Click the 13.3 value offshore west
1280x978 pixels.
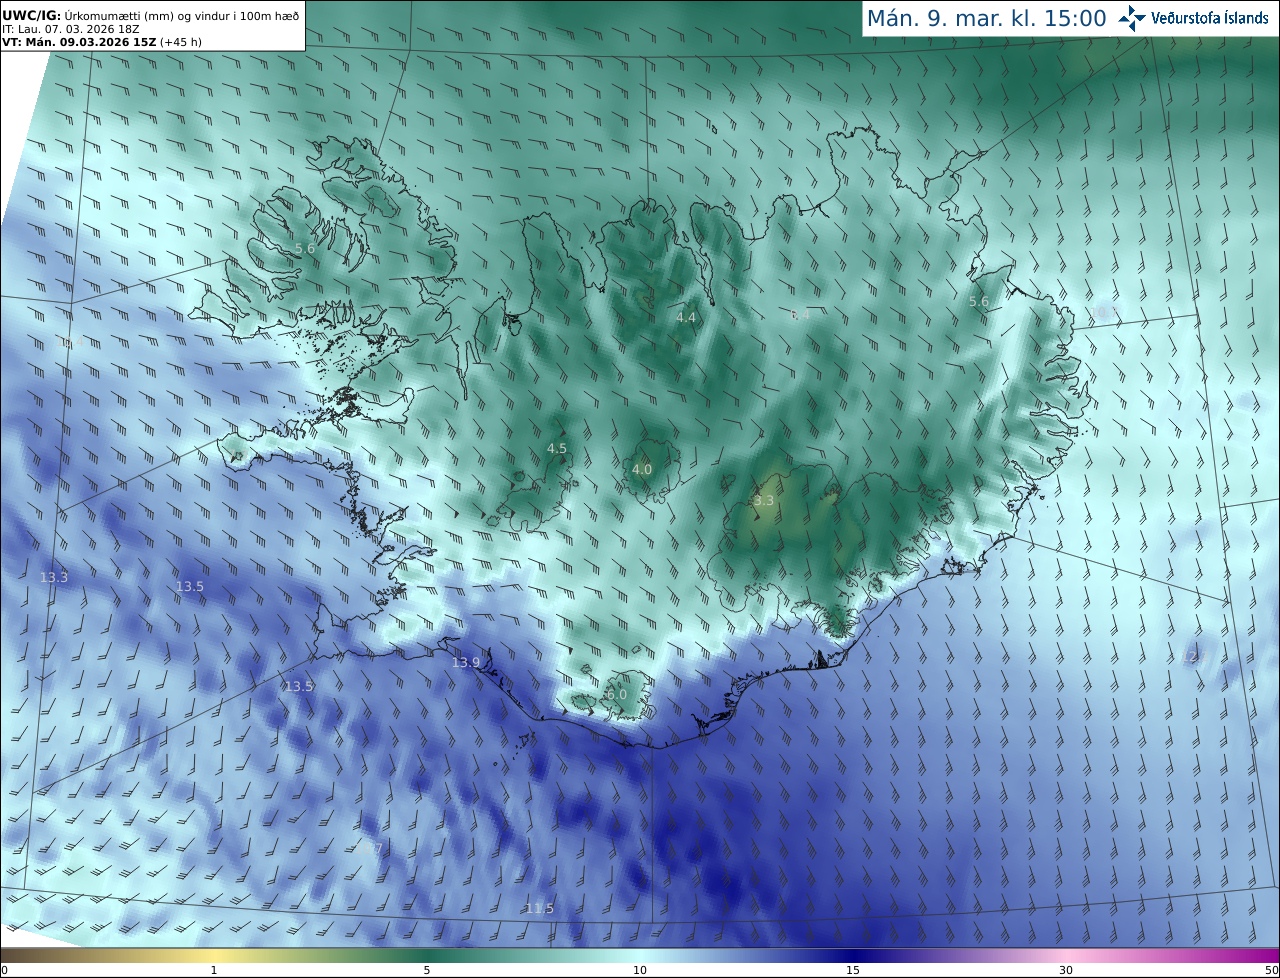[54, 577]
